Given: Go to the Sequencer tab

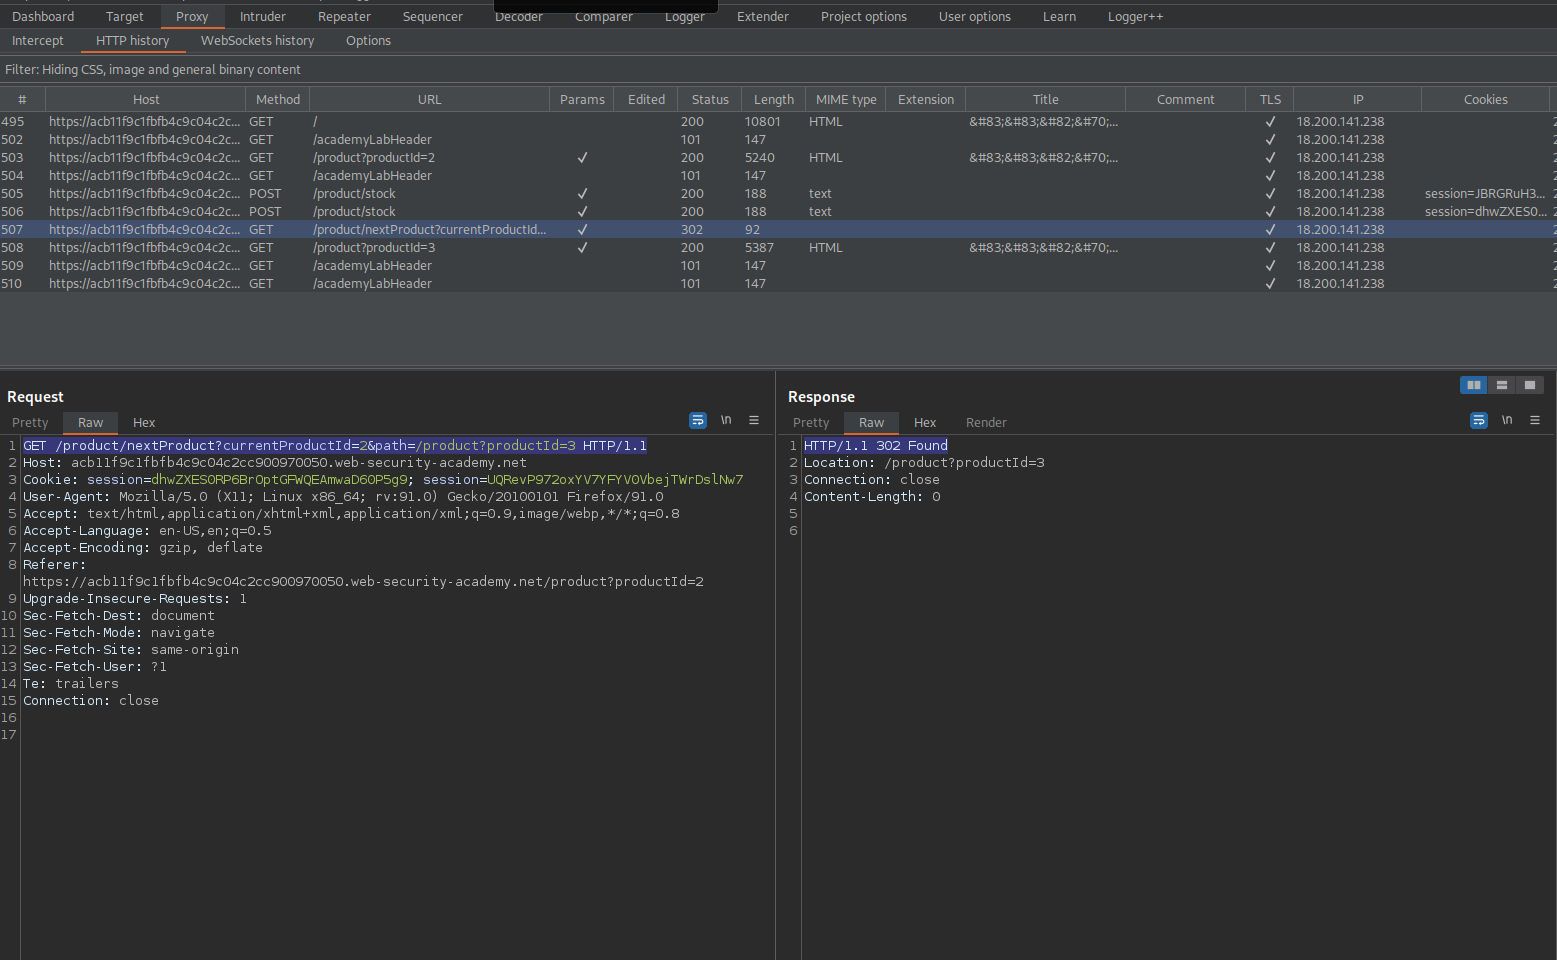Looking at the screenshot, I should click(x=433, y=17).
